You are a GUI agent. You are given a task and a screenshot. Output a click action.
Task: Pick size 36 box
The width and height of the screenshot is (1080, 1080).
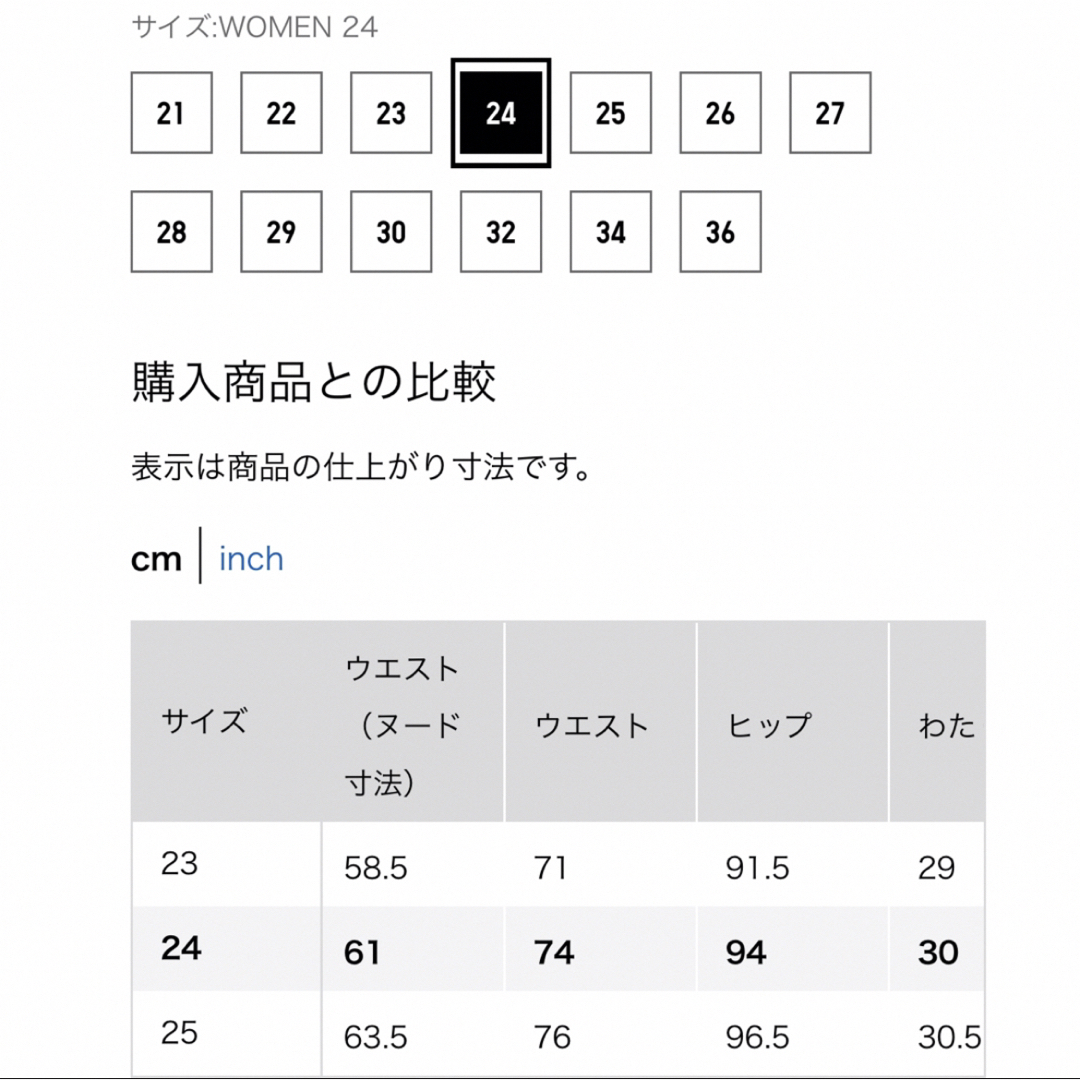(x=720, y=232)
